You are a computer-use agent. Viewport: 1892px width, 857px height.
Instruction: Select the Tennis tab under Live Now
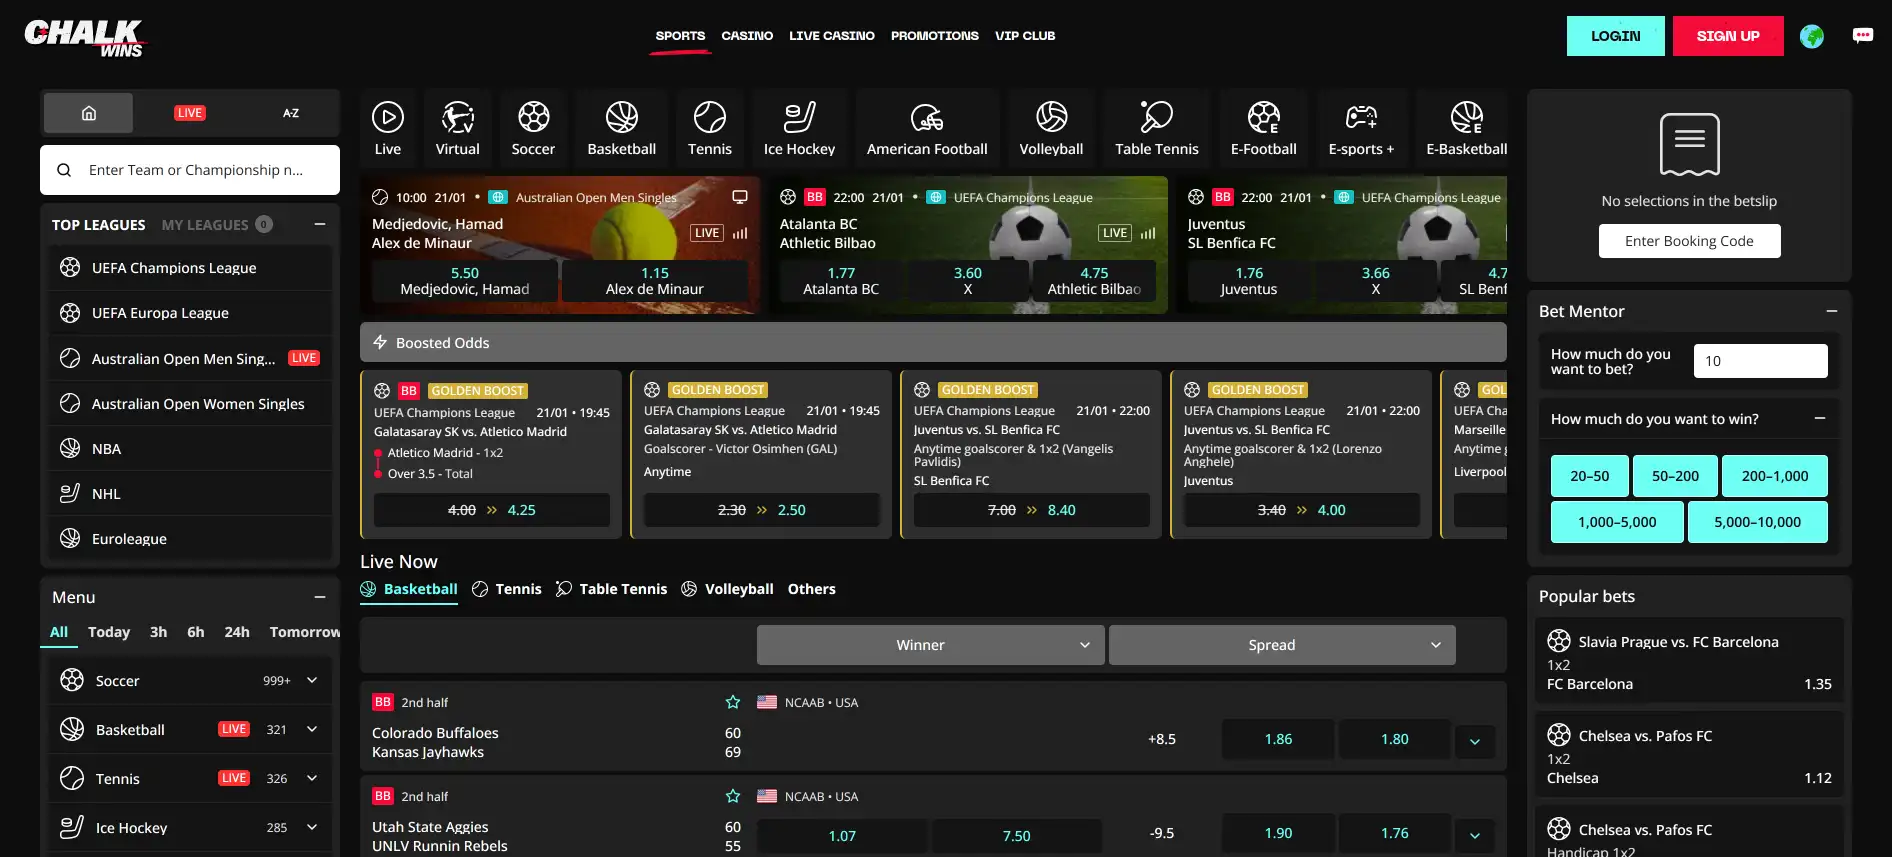point(506,589)
